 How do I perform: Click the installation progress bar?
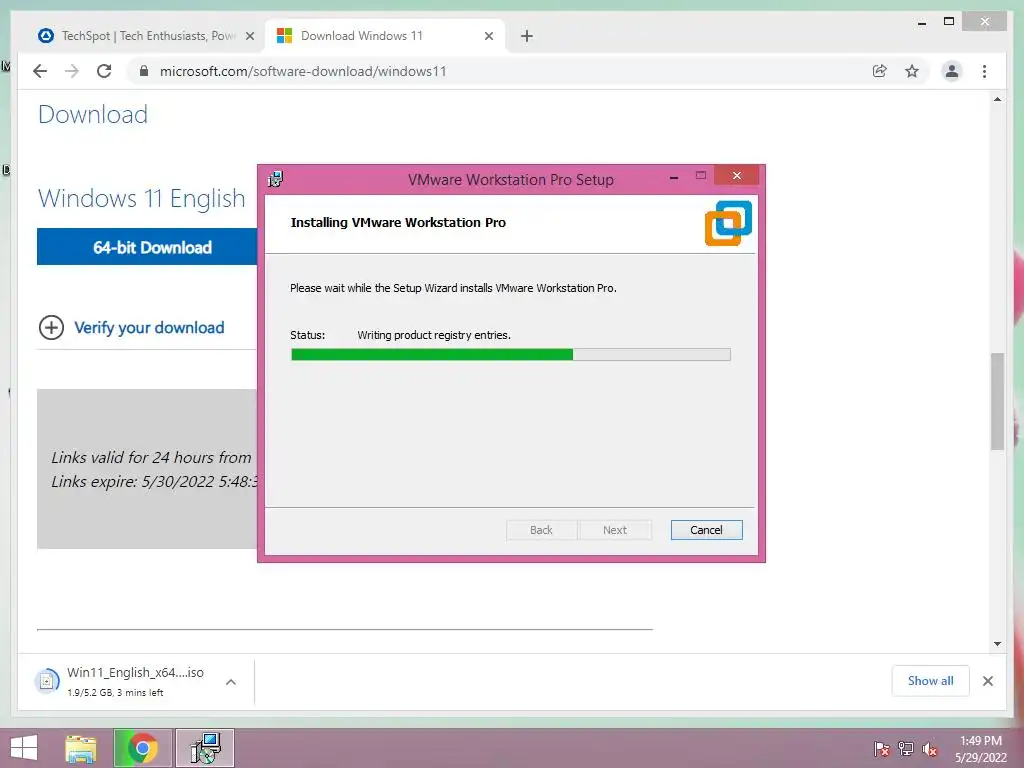(x=511, y=355)
